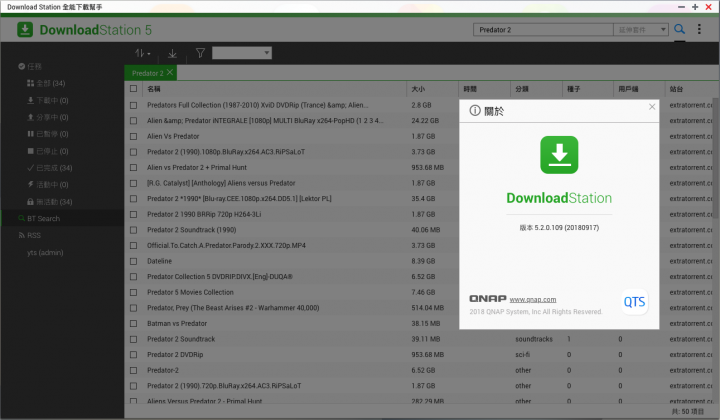Check Alien vs Predator 2 + Primal Hunt

click(133, 168)
